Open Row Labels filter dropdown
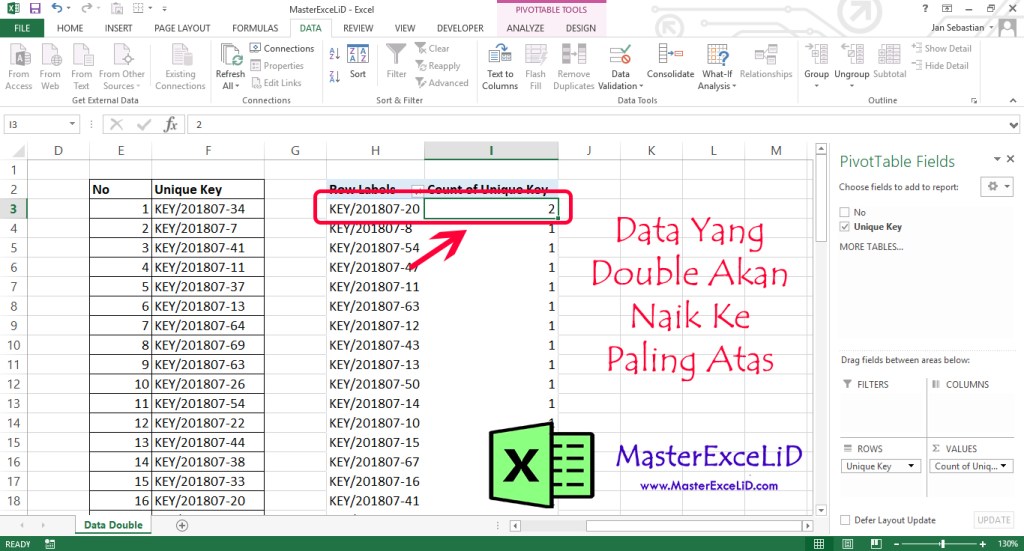 tap(417, 190)
